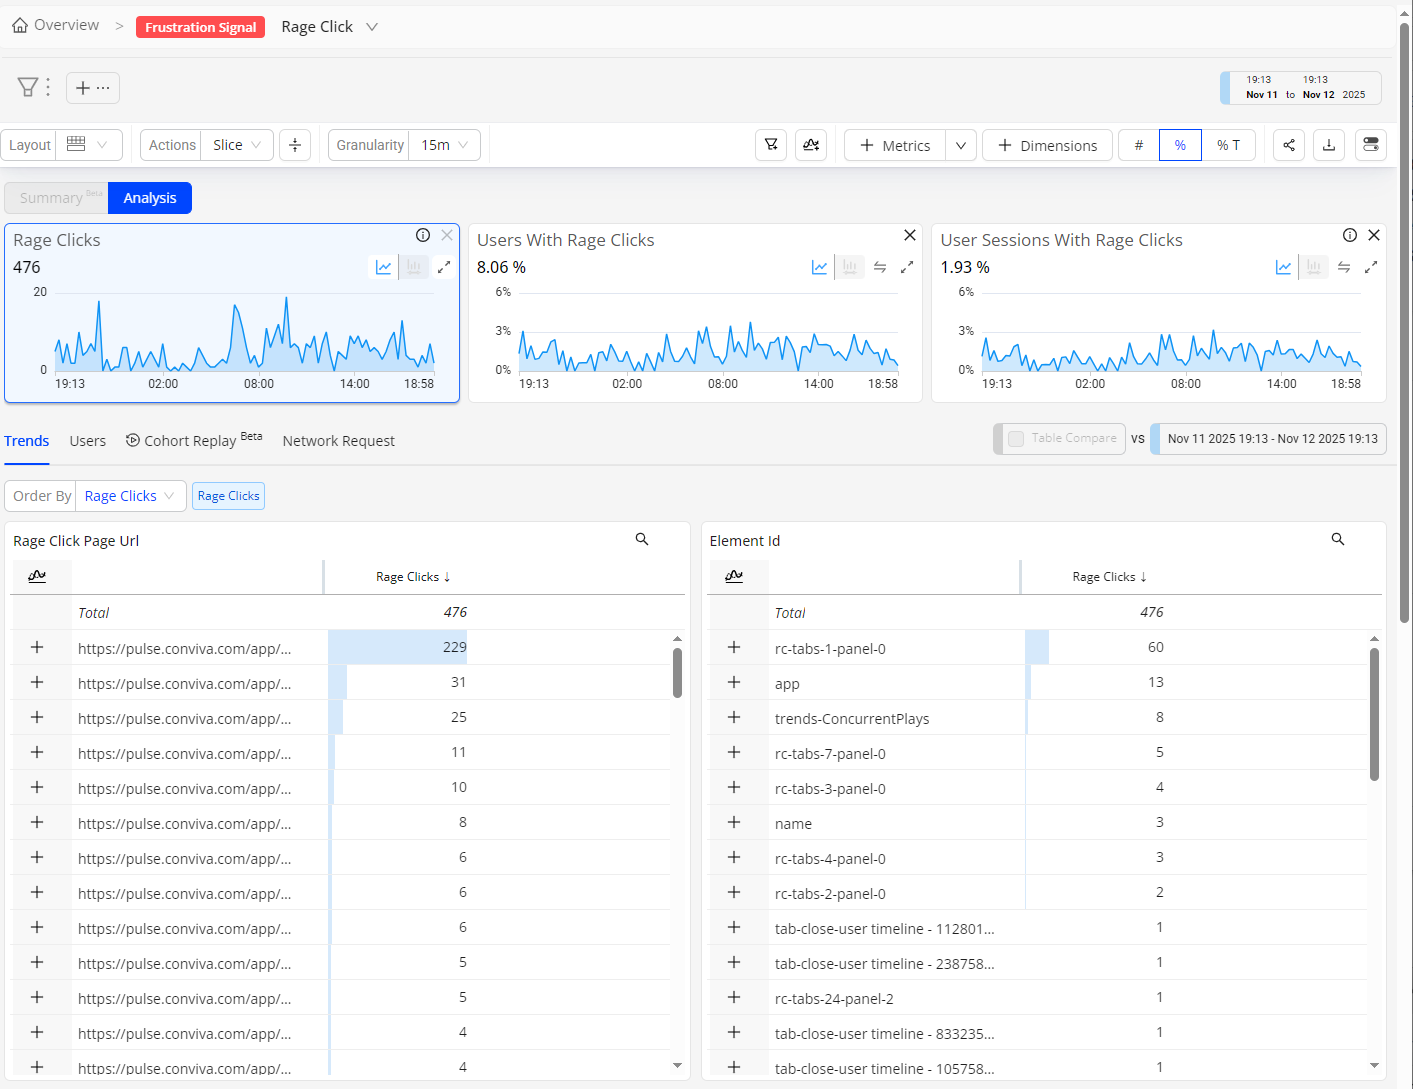Open search in Rage Click Page Url table
The width and height of the screenshot is (1413, 1089).
pos(642,539)
